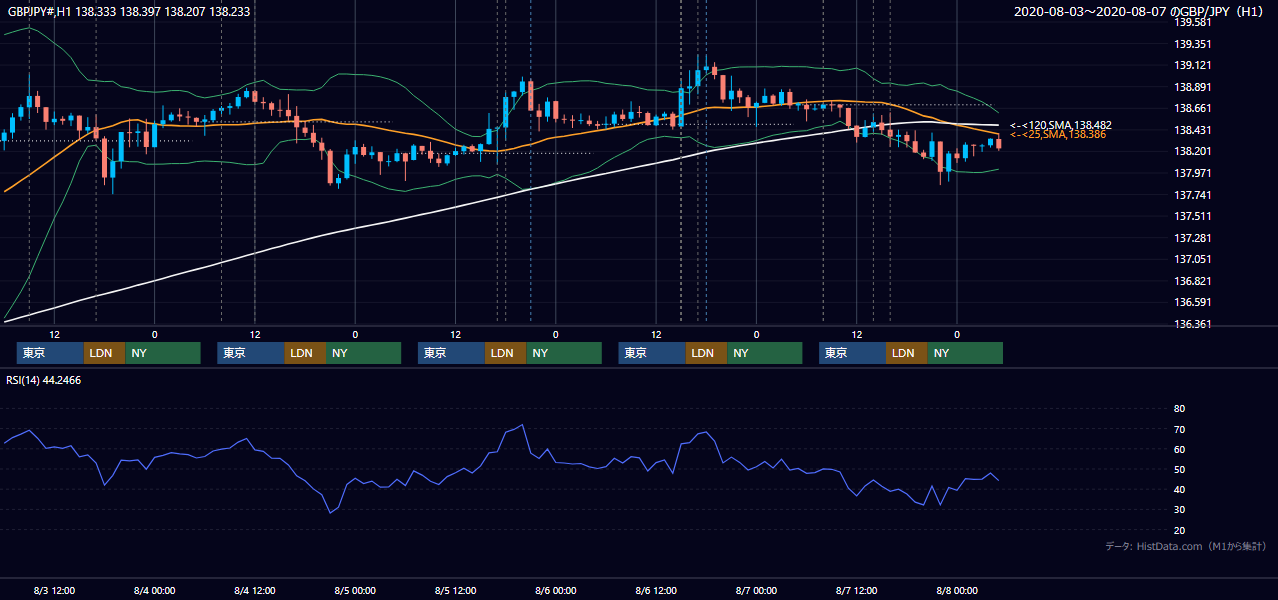Click price axis label 138.201

tap(1193, 151)
